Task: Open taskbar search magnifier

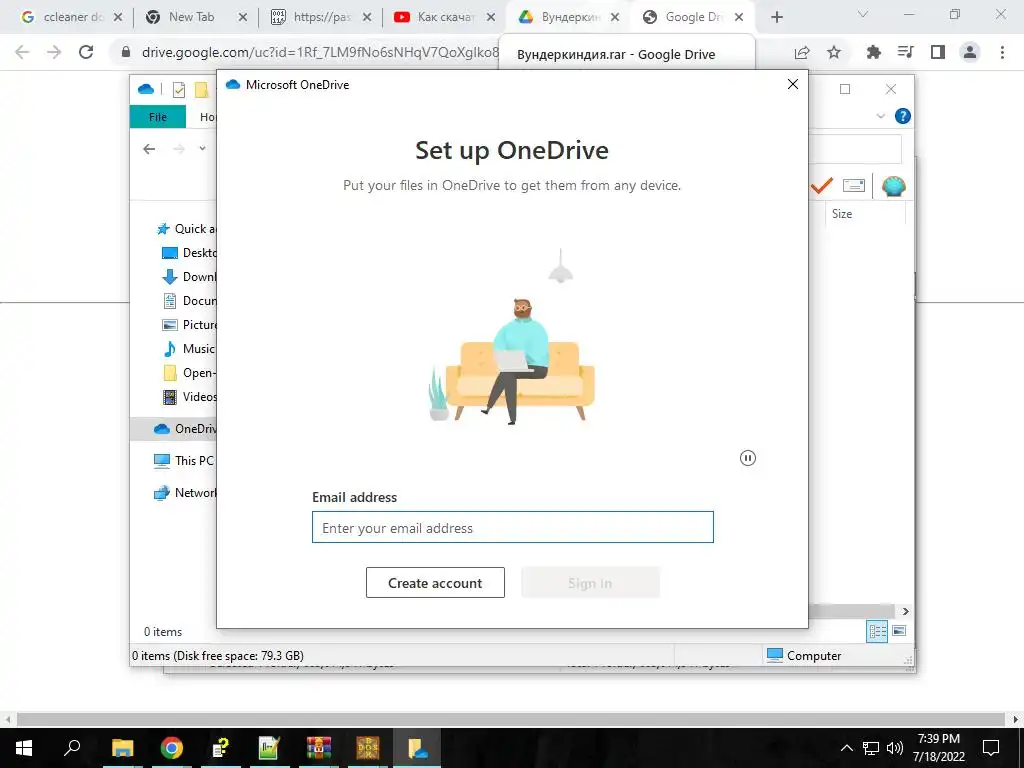Action: 72,748
